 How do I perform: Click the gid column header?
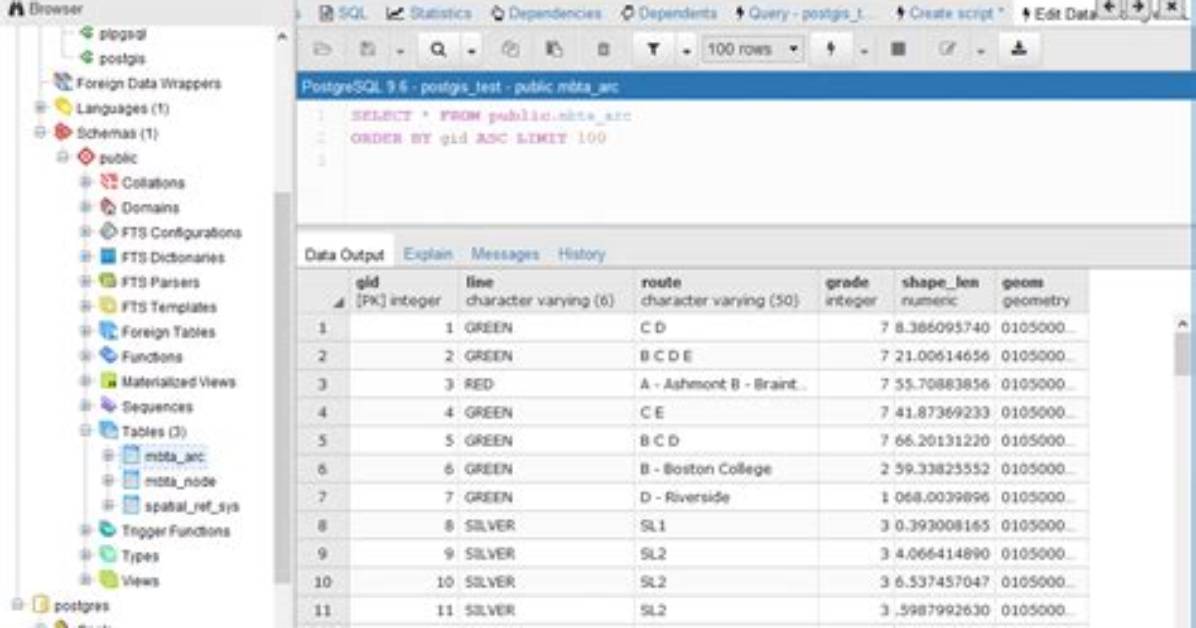coord(403,291)
